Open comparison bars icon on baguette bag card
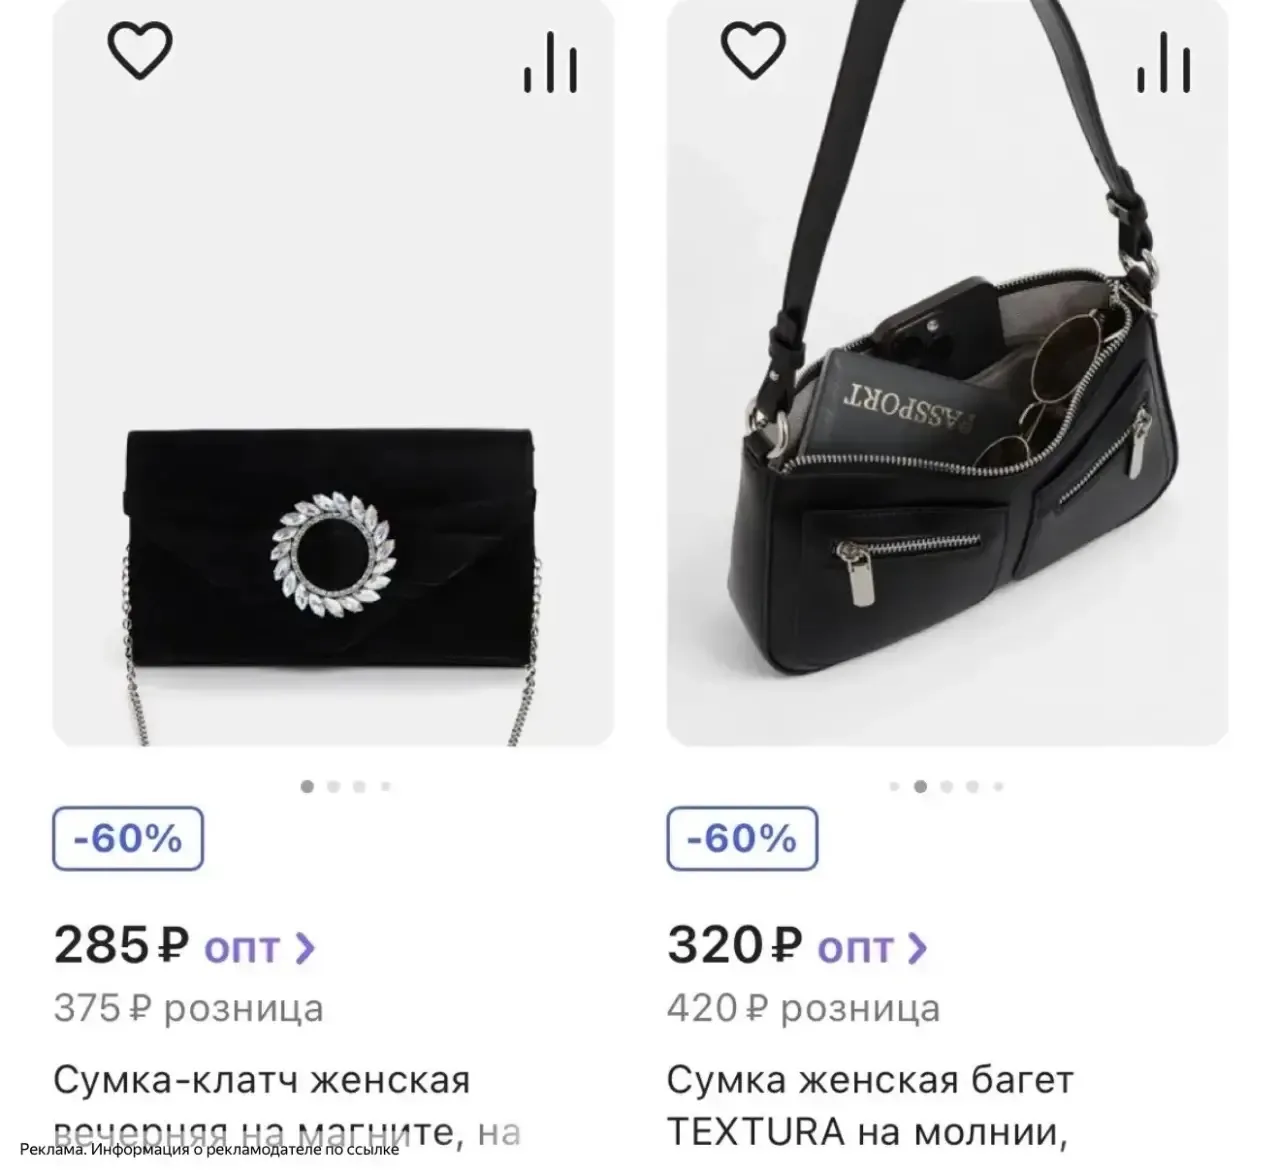This screenshot has width=1280, height=1174. click(1164, 63)
